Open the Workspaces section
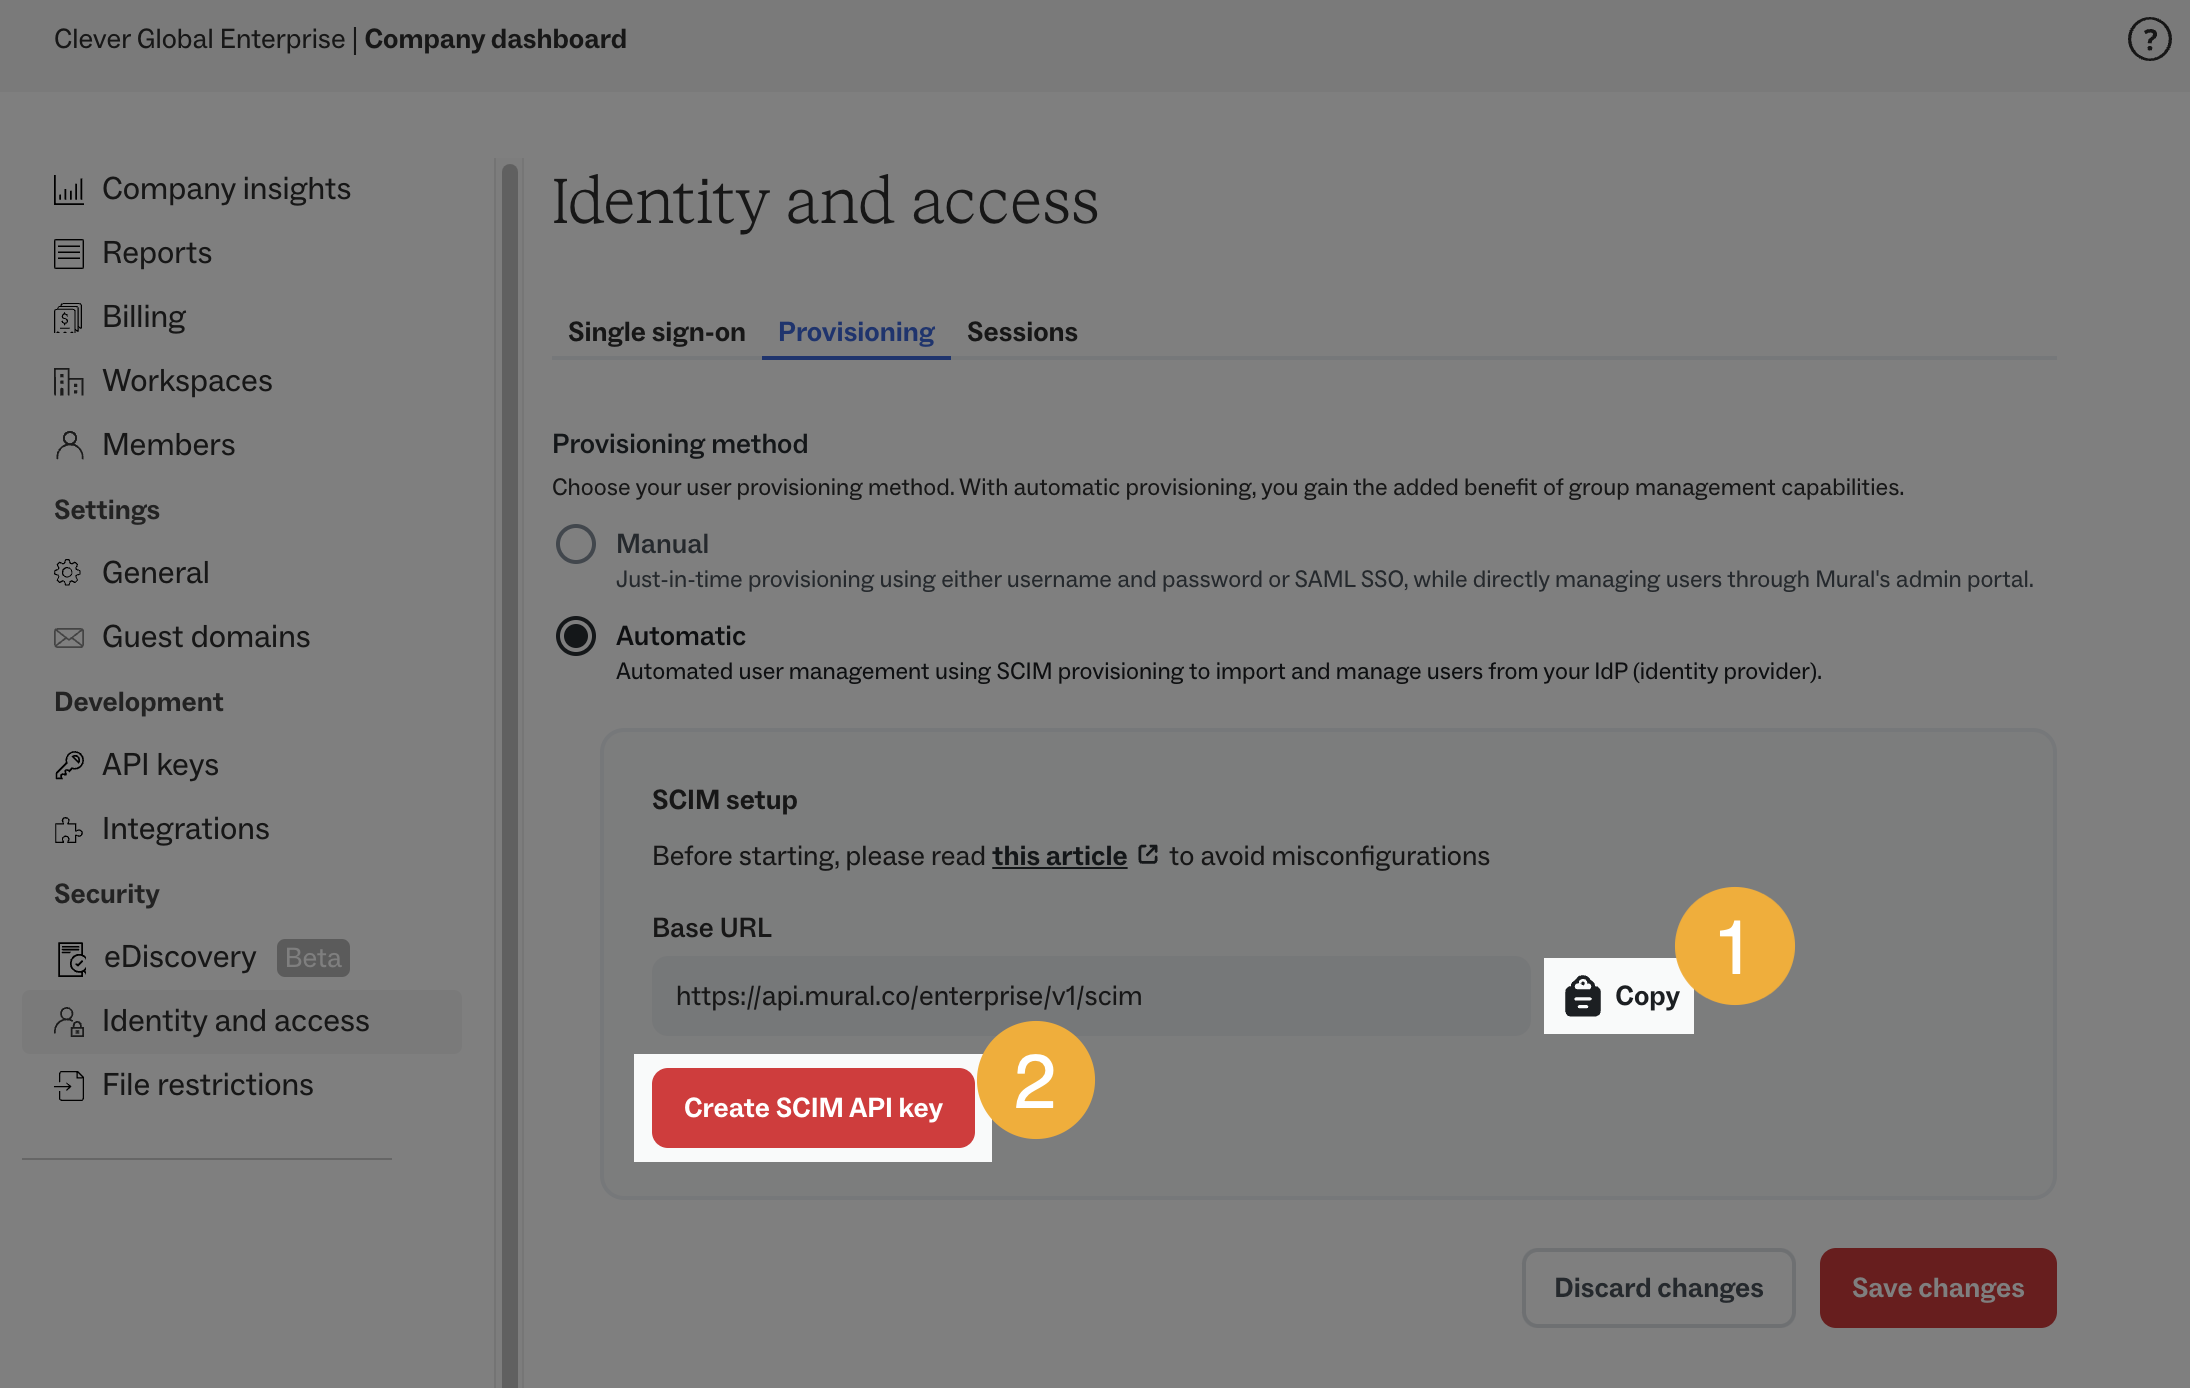2190x1388 pixels. click(187, 381)
